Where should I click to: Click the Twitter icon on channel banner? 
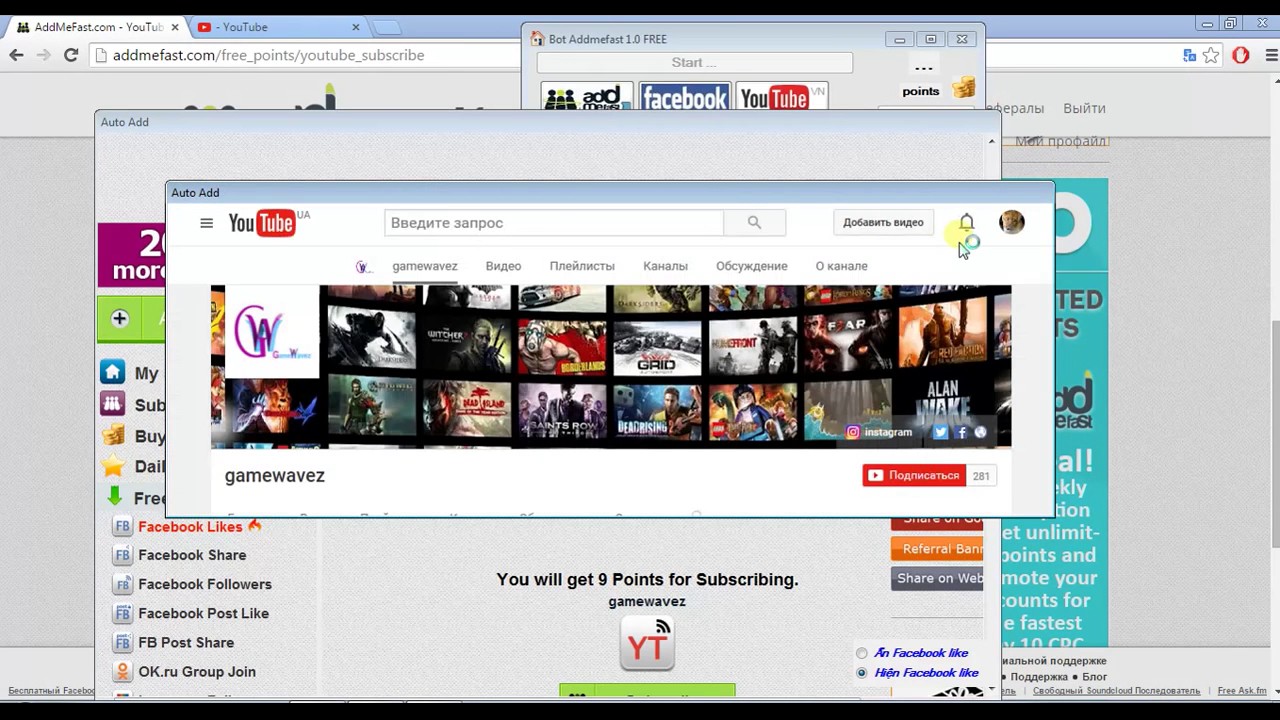(940, 432)
